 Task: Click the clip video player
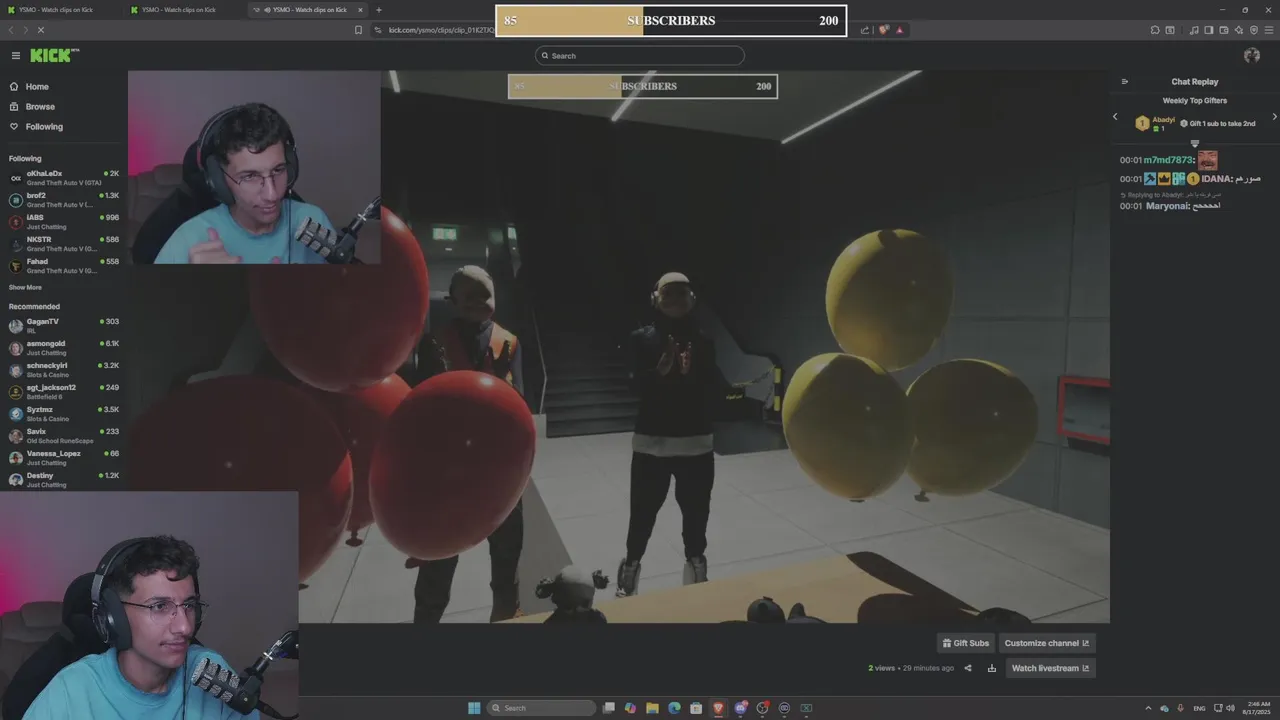[619, 347]
